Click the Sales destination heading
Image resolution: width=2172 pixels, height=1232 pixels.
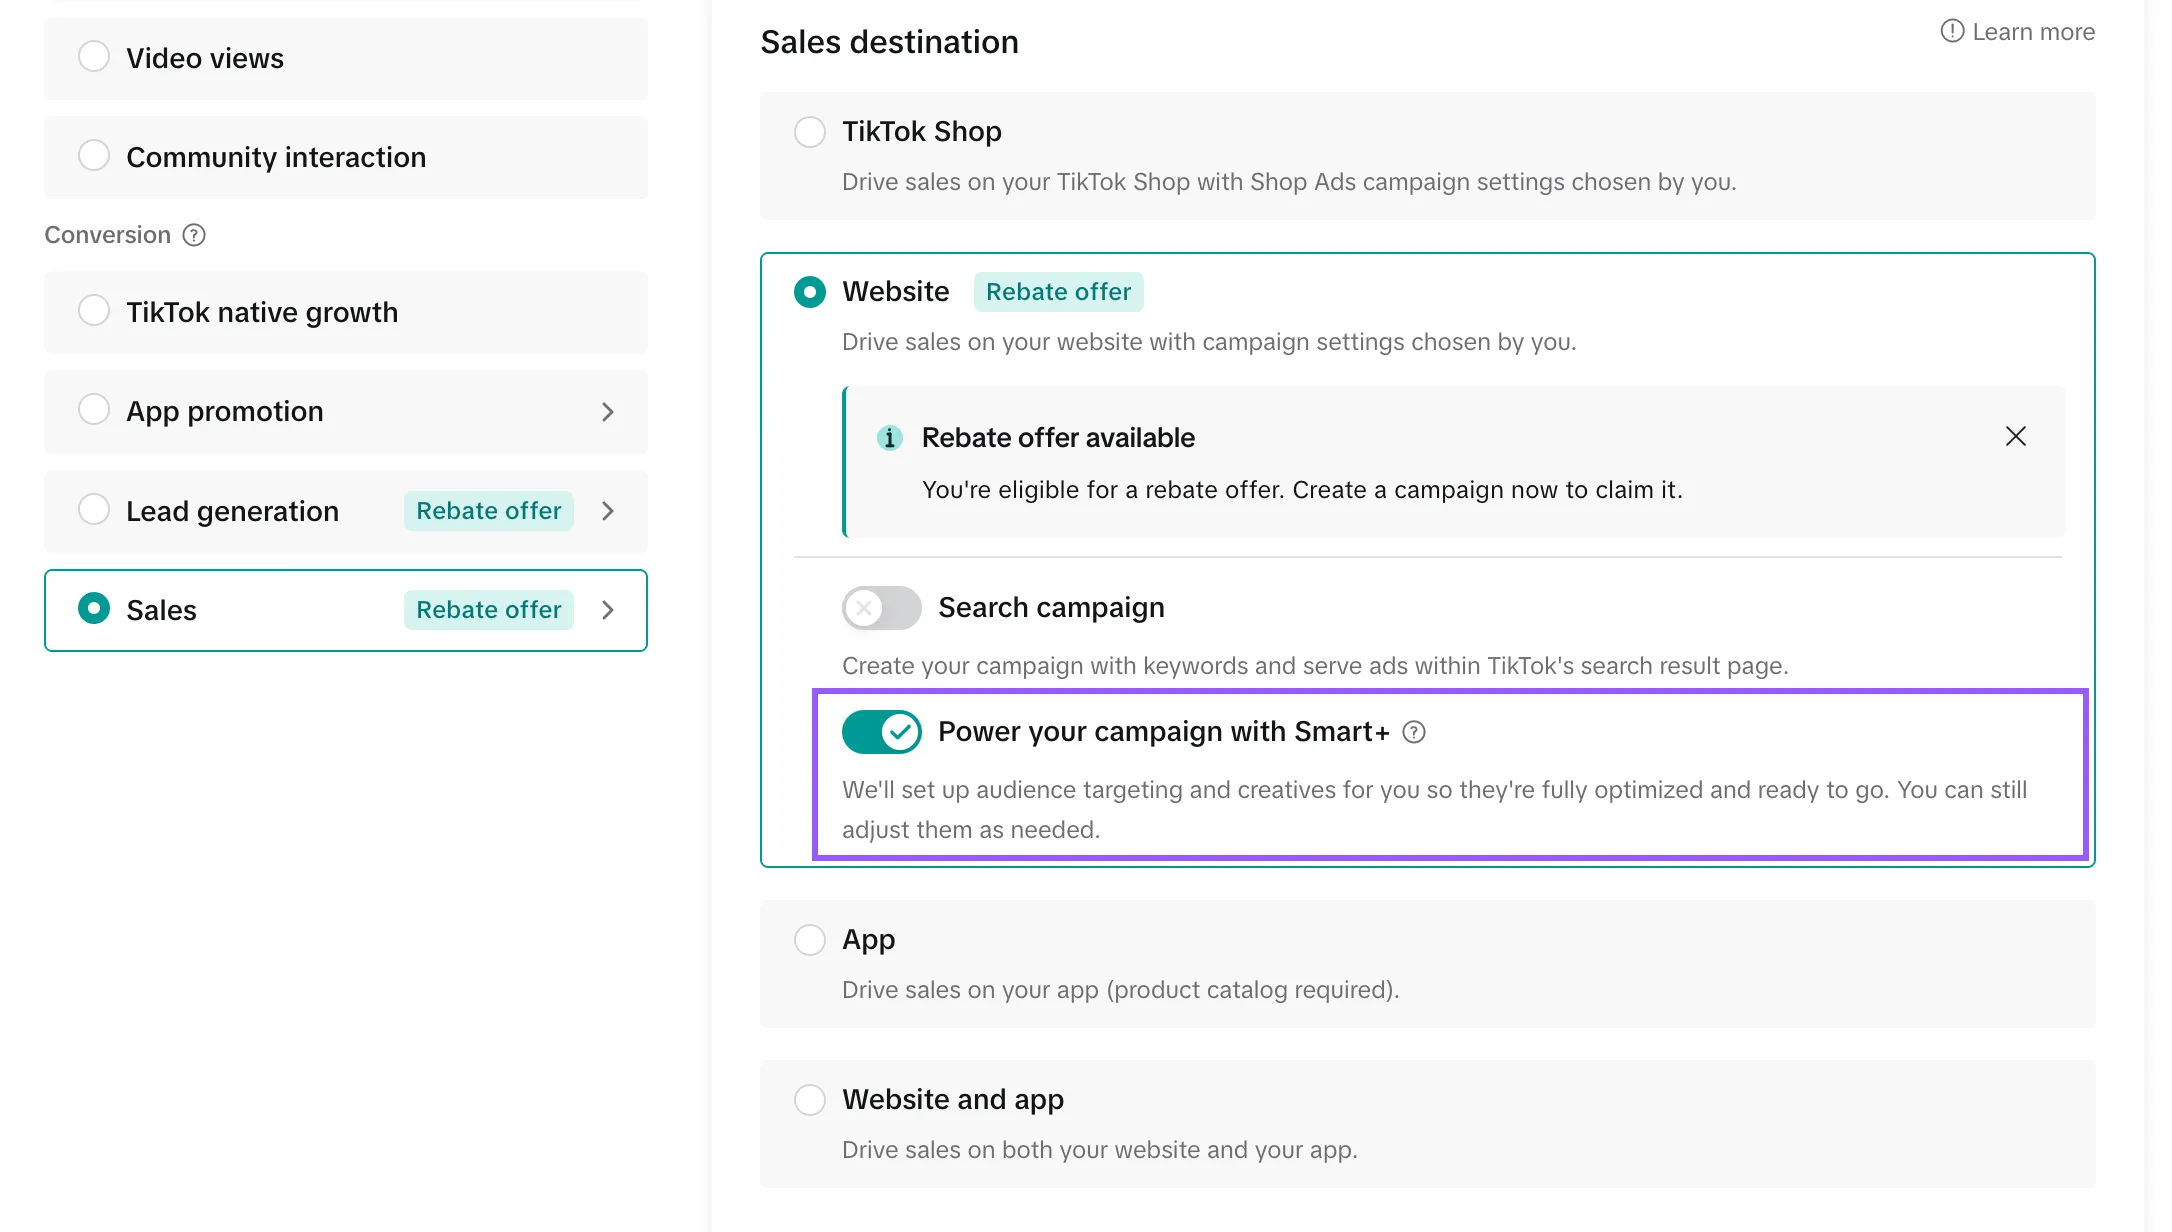[x=889, y=42]
